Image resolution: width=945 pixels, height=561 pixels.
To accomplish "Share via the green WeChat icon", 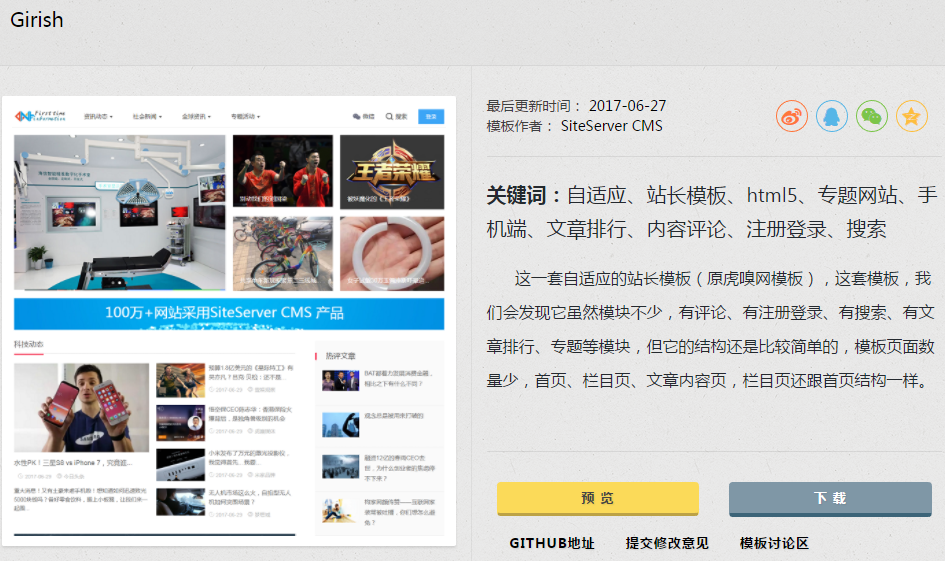I will 871,116.
